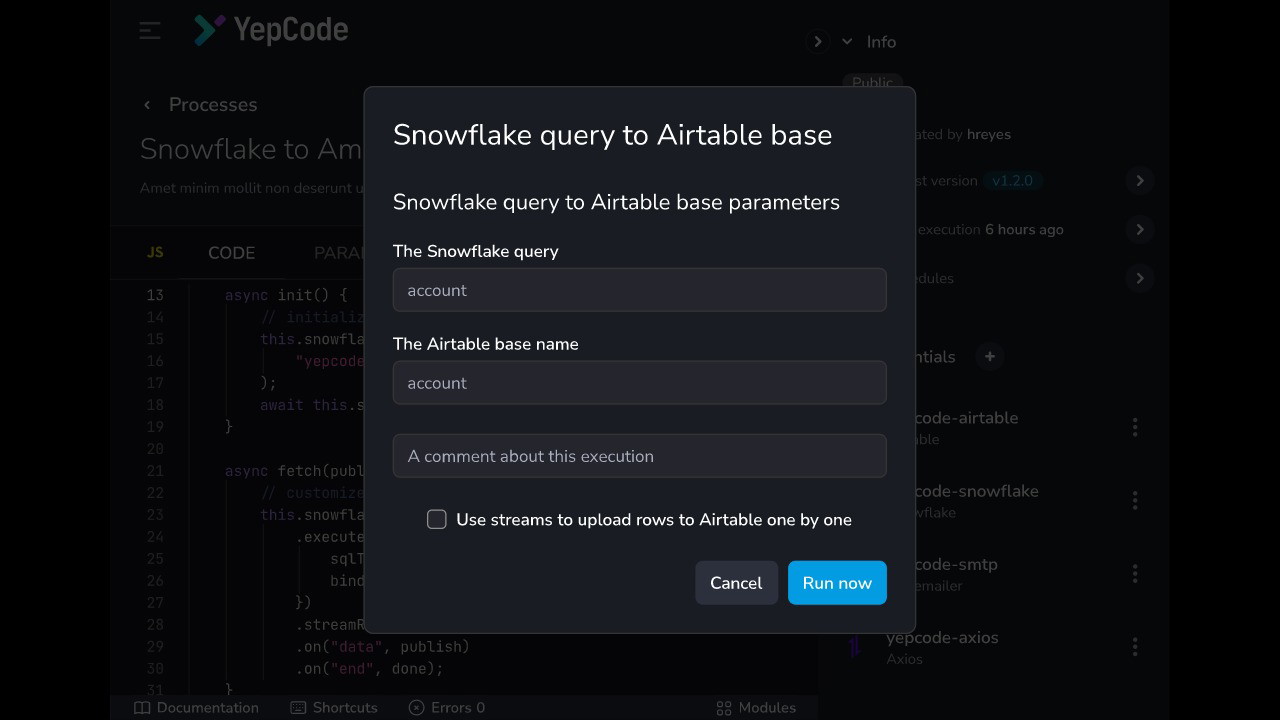Screen dimensions: 1280x720
Task: Focus the Airtable base name field
Action: [x=639, y=383]
